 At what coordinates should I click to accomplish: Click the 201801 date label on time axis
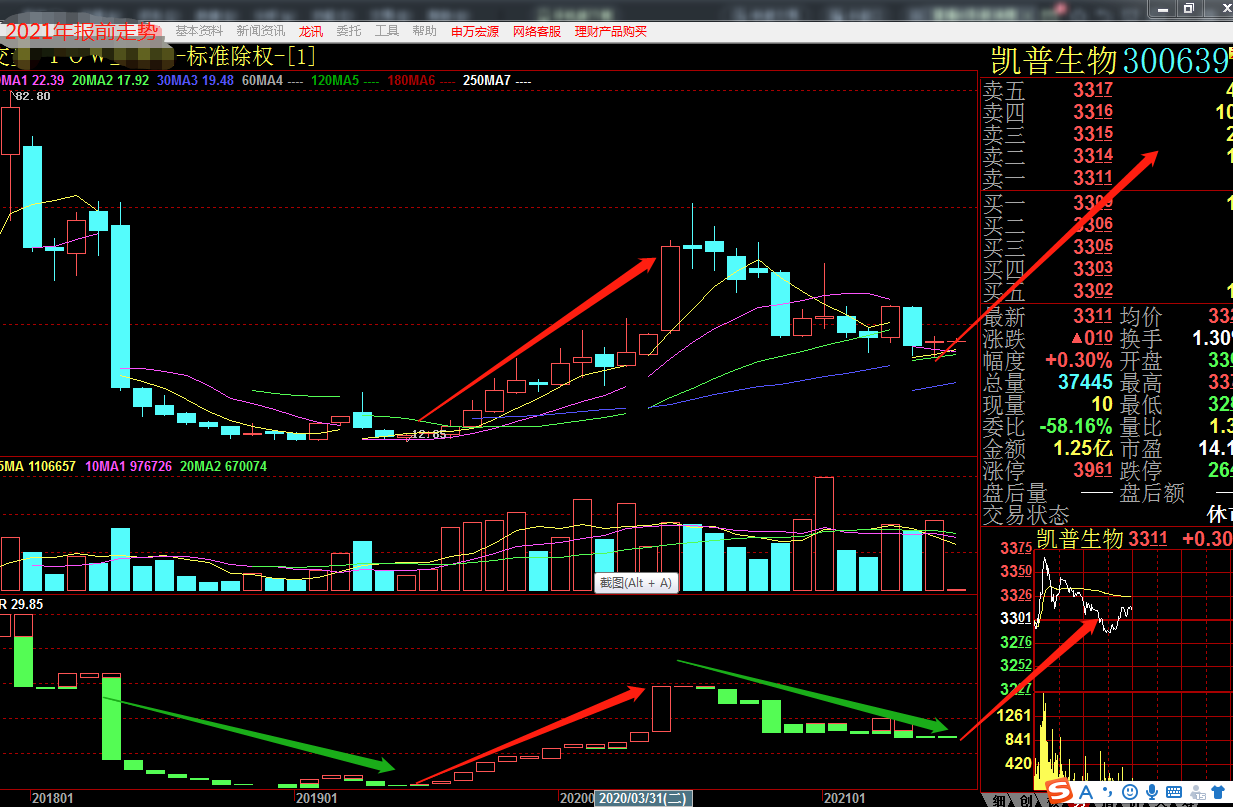click(x=52, y=799)
